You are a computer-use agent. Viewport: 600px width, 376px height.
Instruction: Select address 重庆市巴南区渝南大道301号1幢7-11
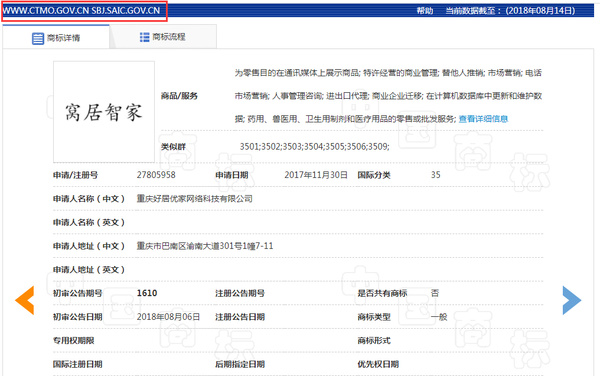[x=205, y=246]
